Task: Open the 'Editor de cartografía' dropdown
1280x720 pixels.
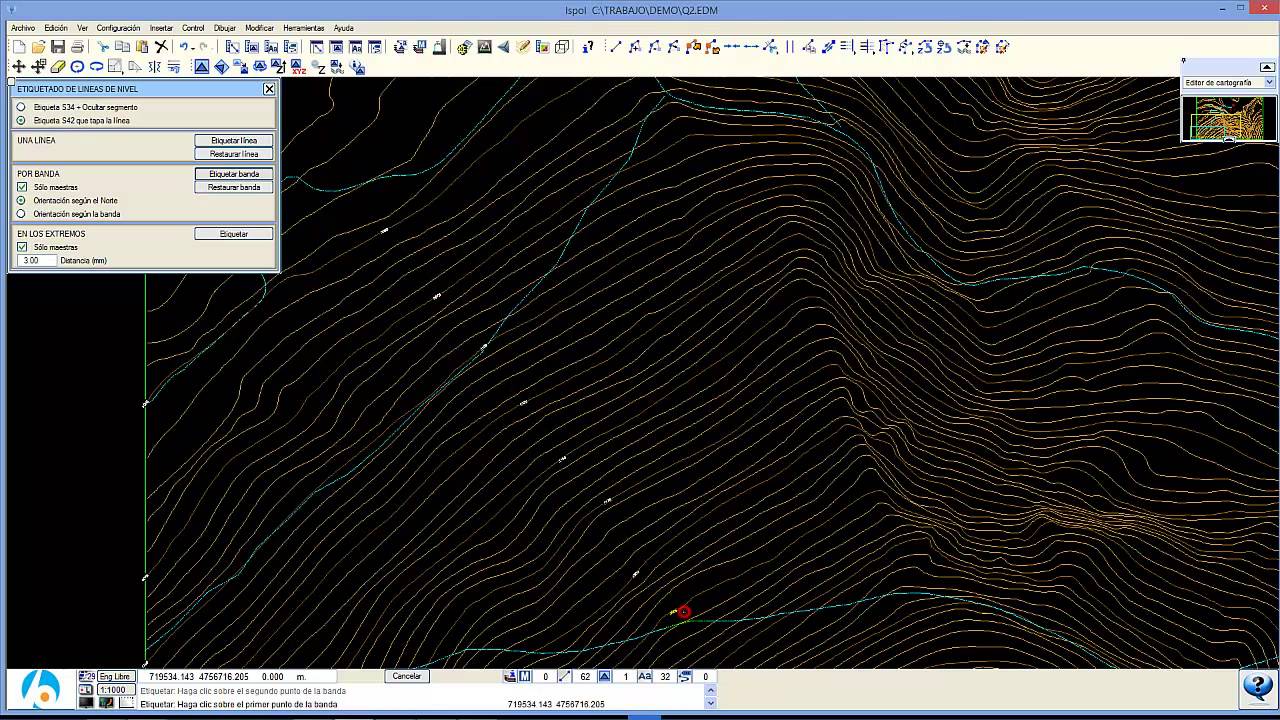Action: point(1228,83)
